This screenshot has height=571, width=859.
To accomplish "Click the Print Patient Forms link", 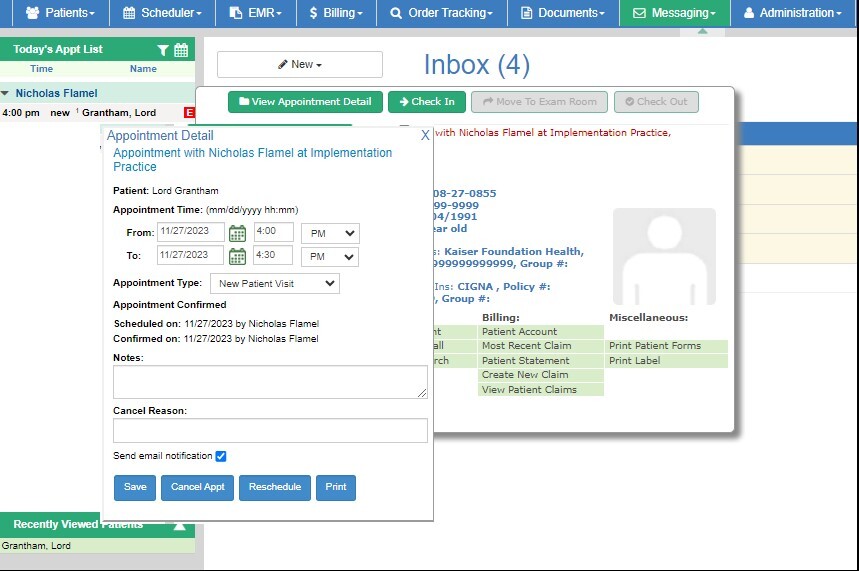I will point(655,346).
